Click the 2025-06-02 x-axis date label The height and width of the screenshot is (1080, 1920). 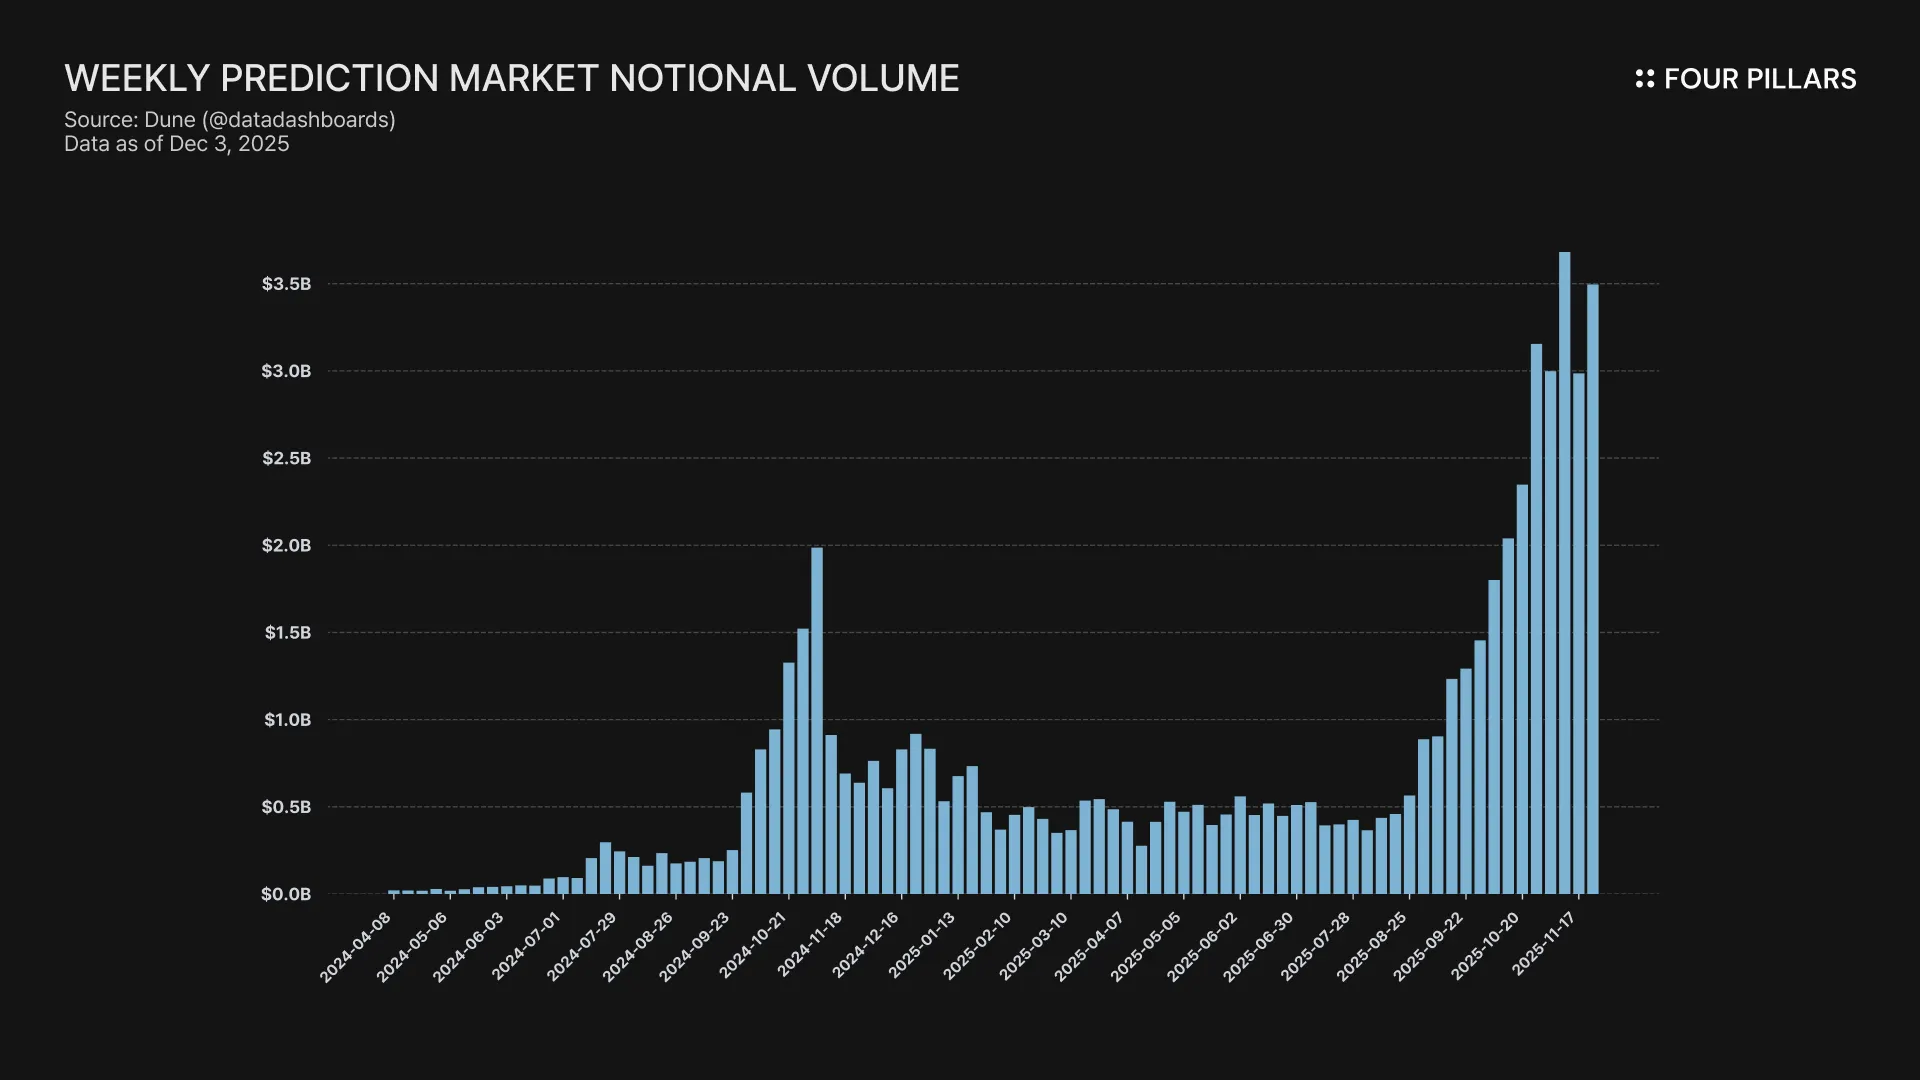tap(1202, 948)
